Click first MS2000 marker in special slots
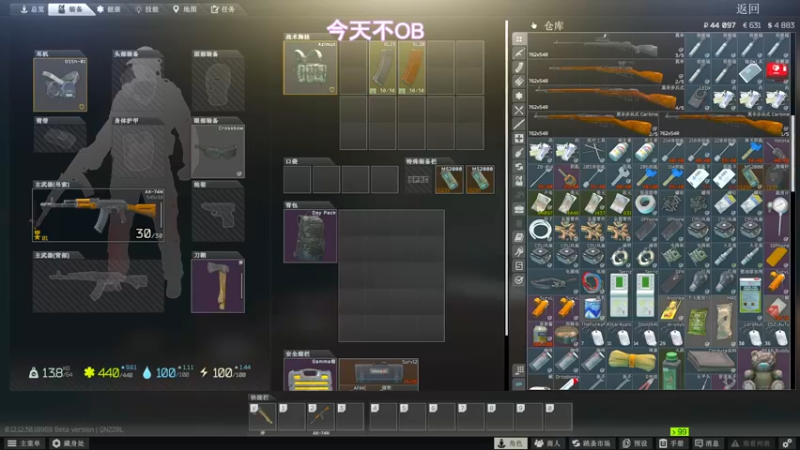This screenshot has width=800, height=450. 449,180
